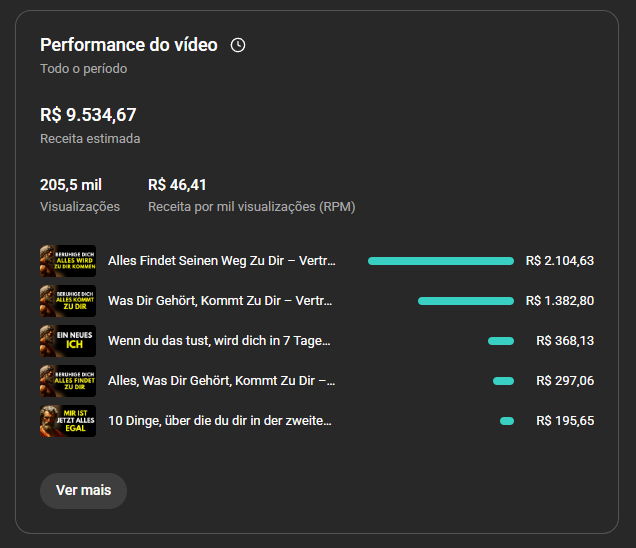
Task: Open video titled Alles Findet Seinen Weg Zu Dir
Action: [222, 261]
